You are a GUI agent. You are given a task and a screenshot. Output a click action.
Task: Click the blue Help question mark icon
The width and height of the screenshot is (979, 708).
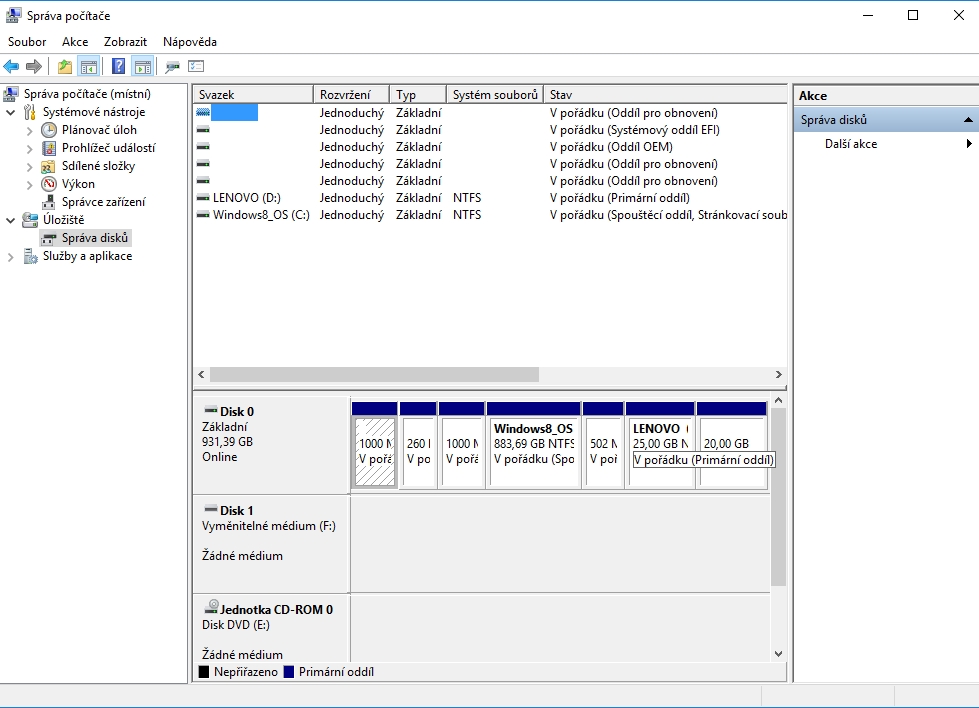pyautogui.click(x=118, y=66)
